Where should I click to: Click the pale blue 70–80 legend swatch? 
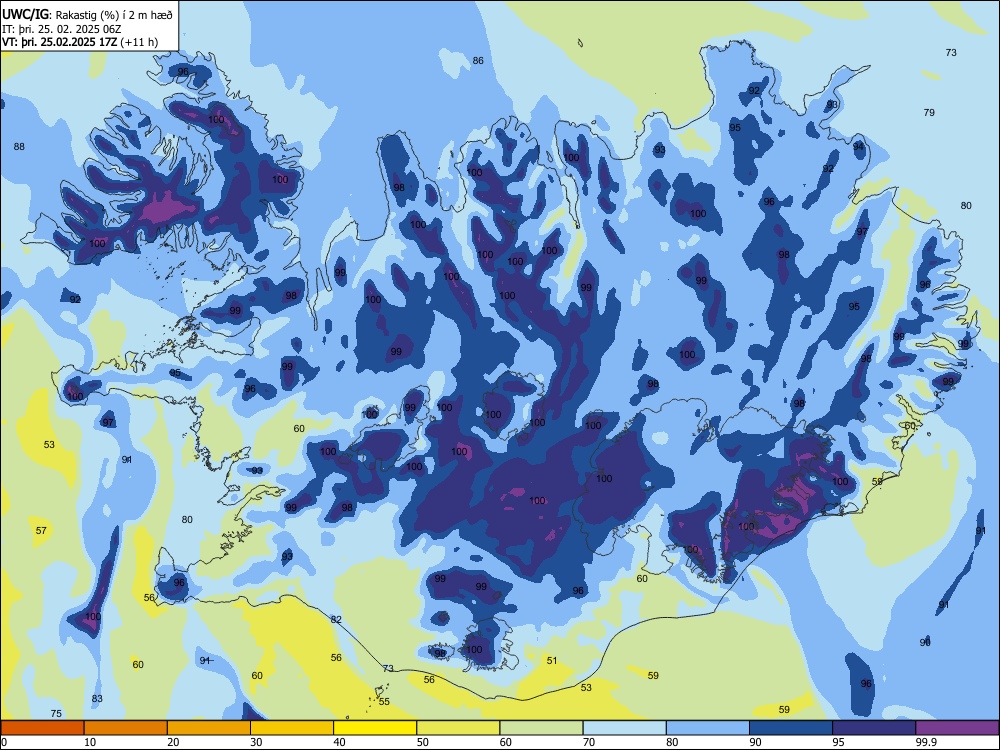pyautogui.click(x=624, y=728)
